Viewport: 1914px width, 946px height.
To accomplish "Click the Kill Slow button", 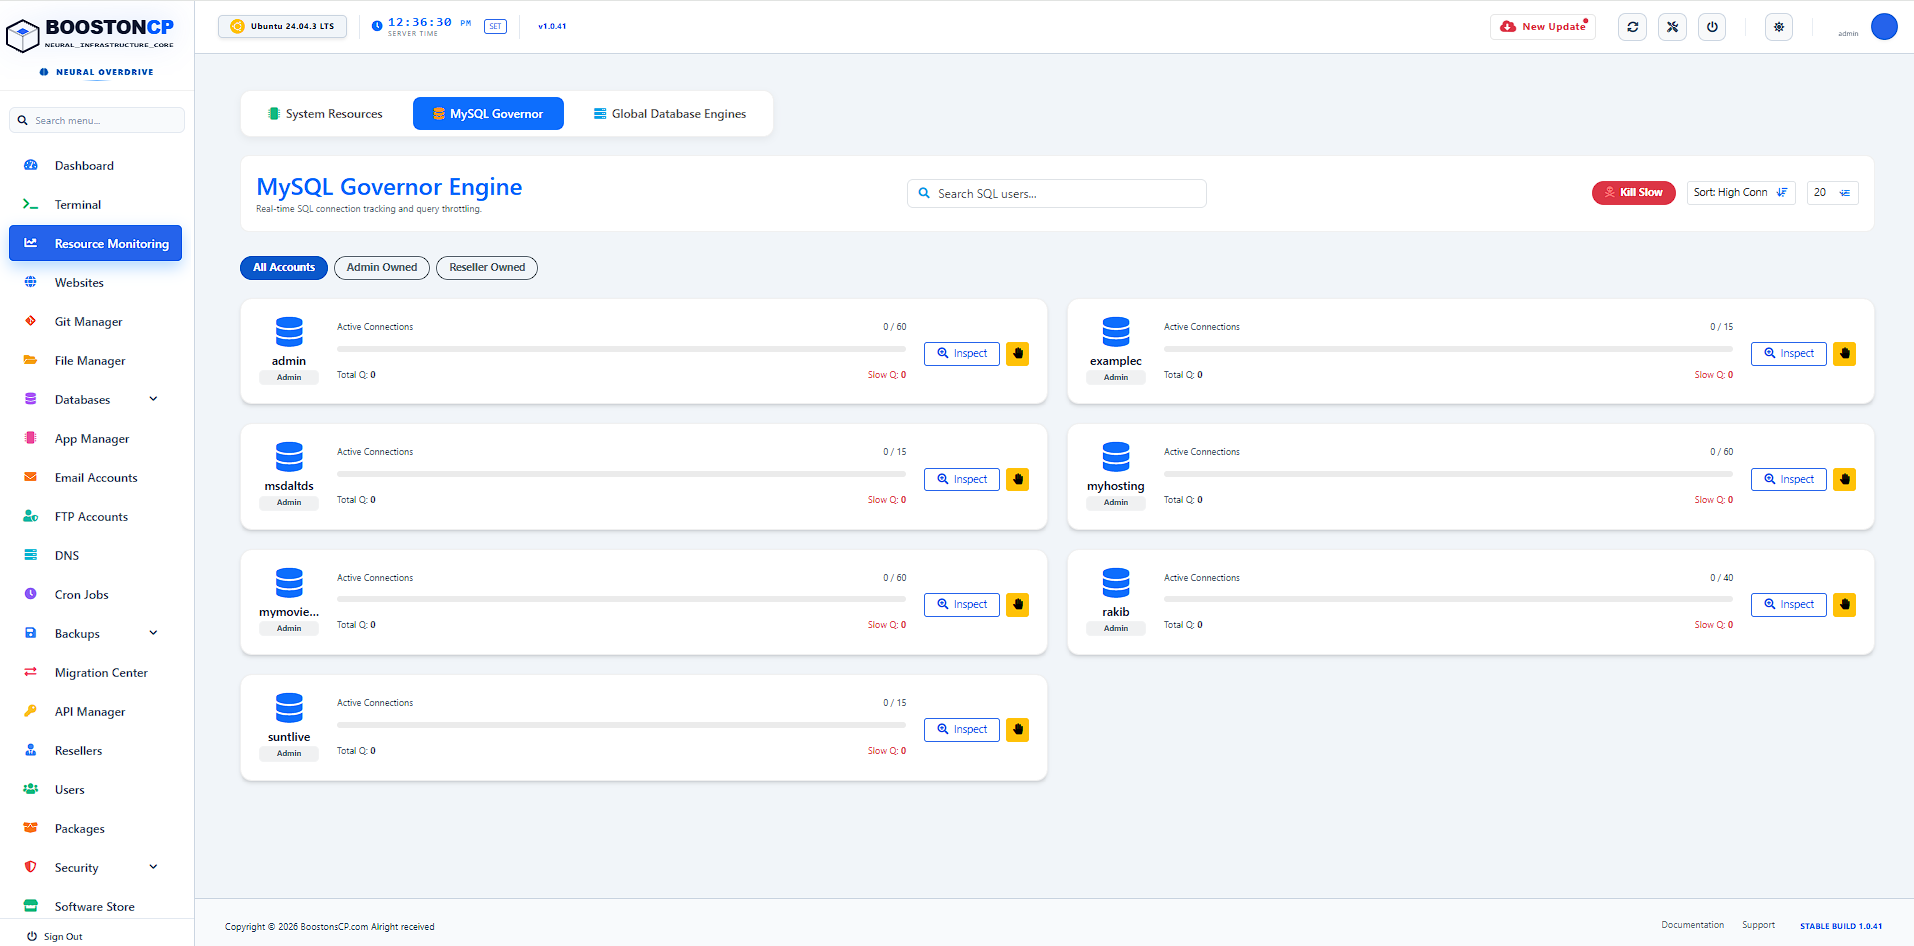I will point(1633,193).
